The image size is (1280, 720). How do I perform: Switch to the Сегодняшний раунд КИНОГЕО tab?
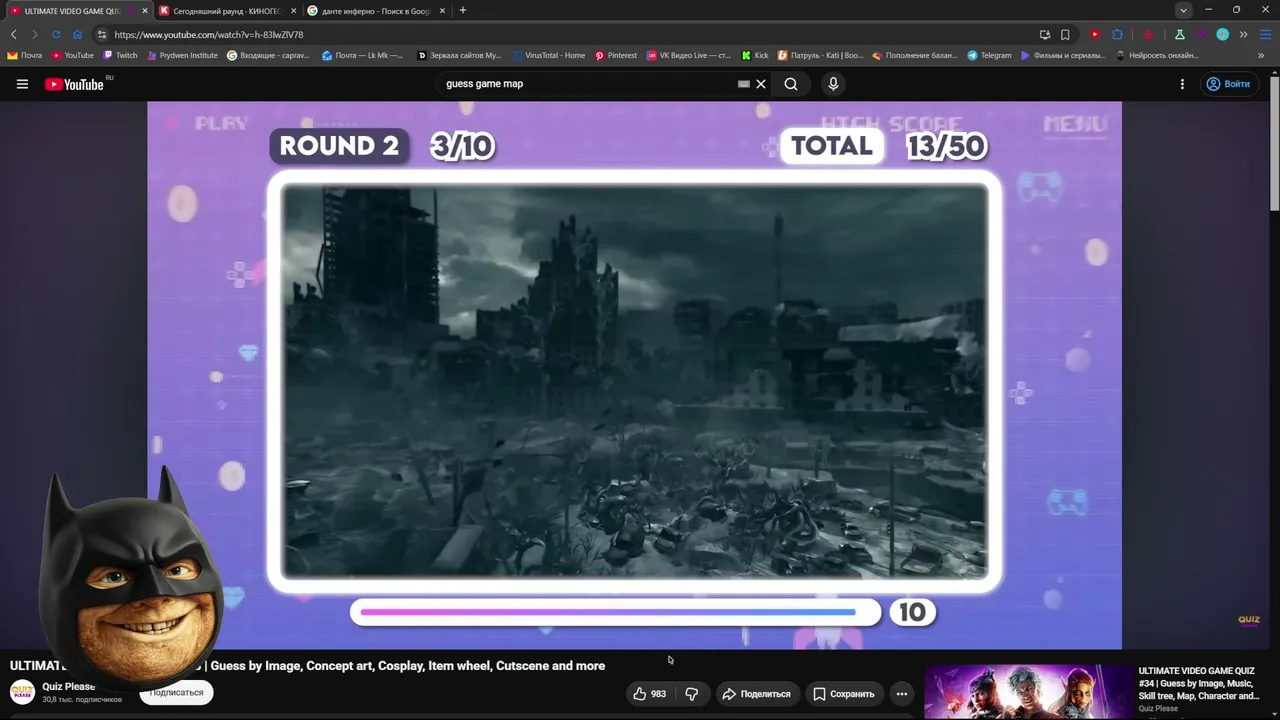click(x=227, y=11)
